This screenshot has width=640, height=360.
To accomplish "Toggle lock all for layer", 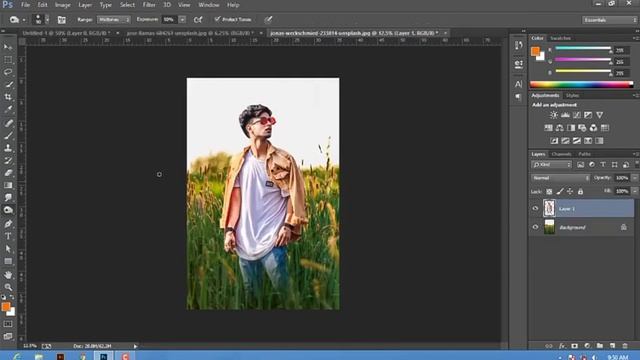I will tap(580, 191).
